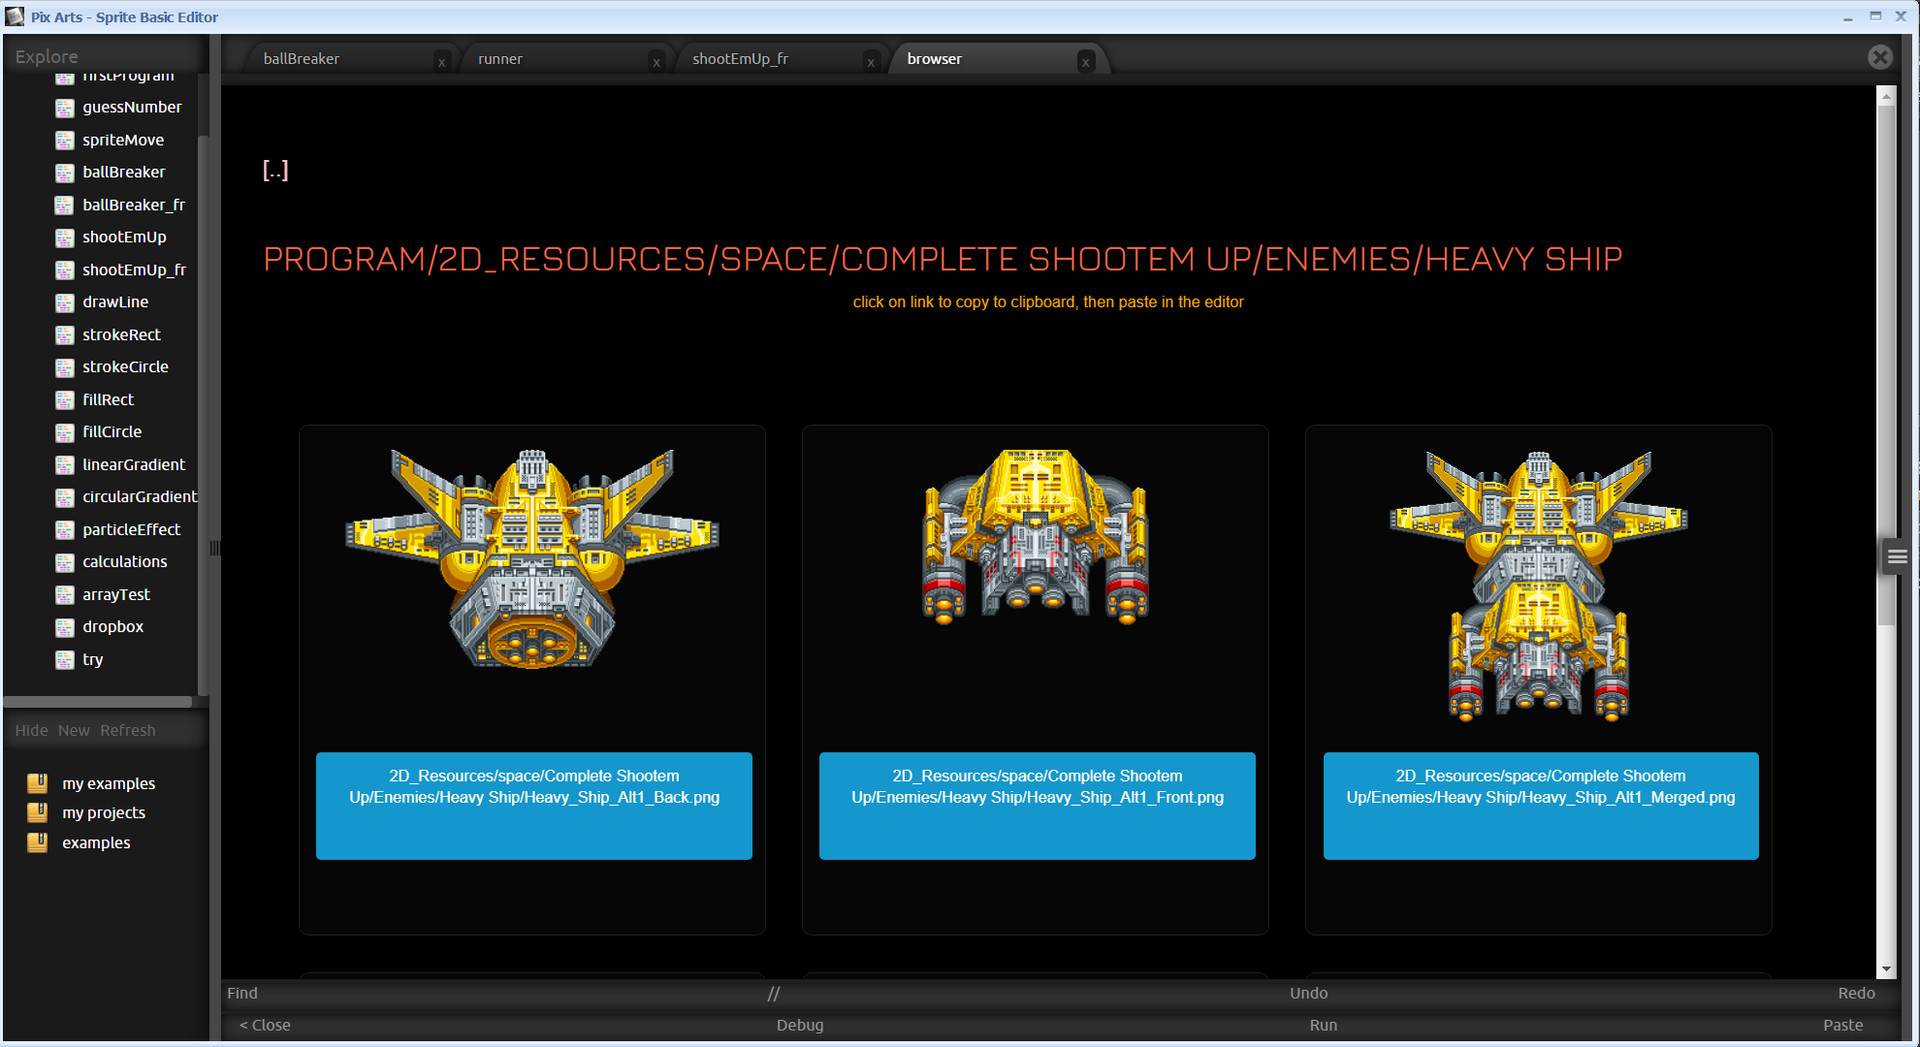
Task: Close the browser panel with round X icon
Action: pyautogui.click(x=1880, y=57)
